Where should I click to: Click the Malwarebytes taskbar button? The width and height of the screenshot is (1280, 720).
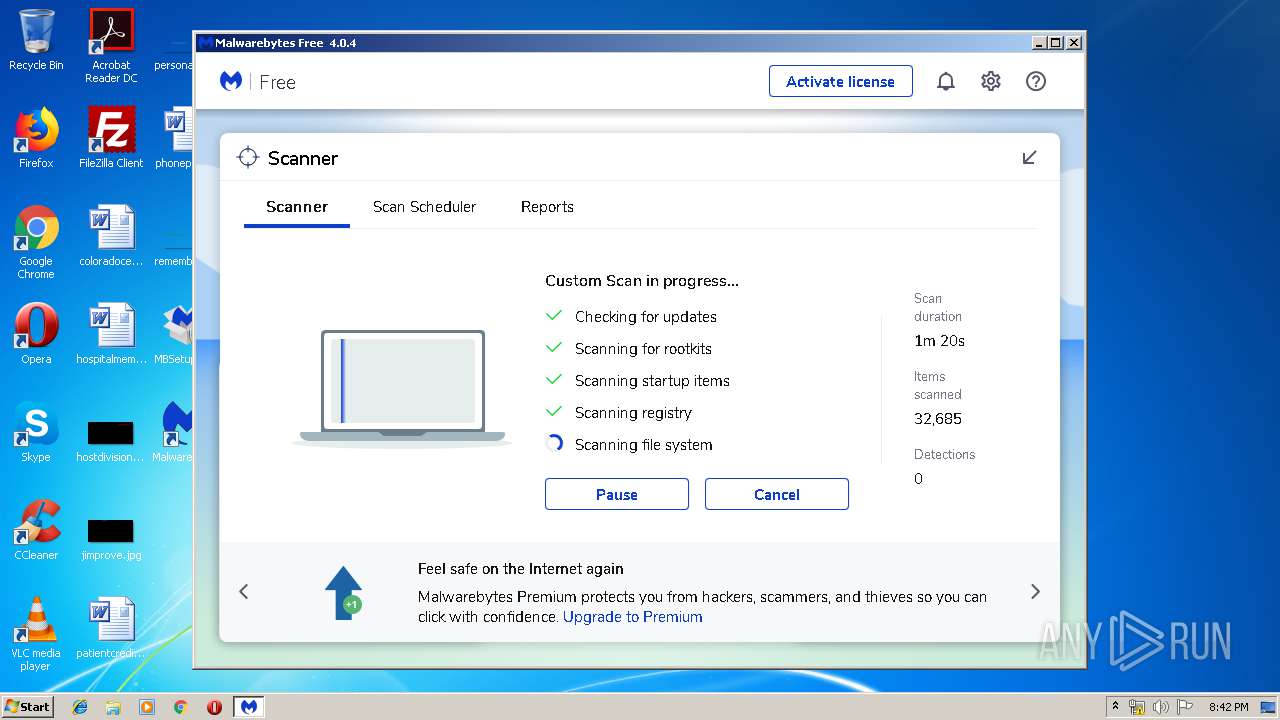click(x=249, y=707)
